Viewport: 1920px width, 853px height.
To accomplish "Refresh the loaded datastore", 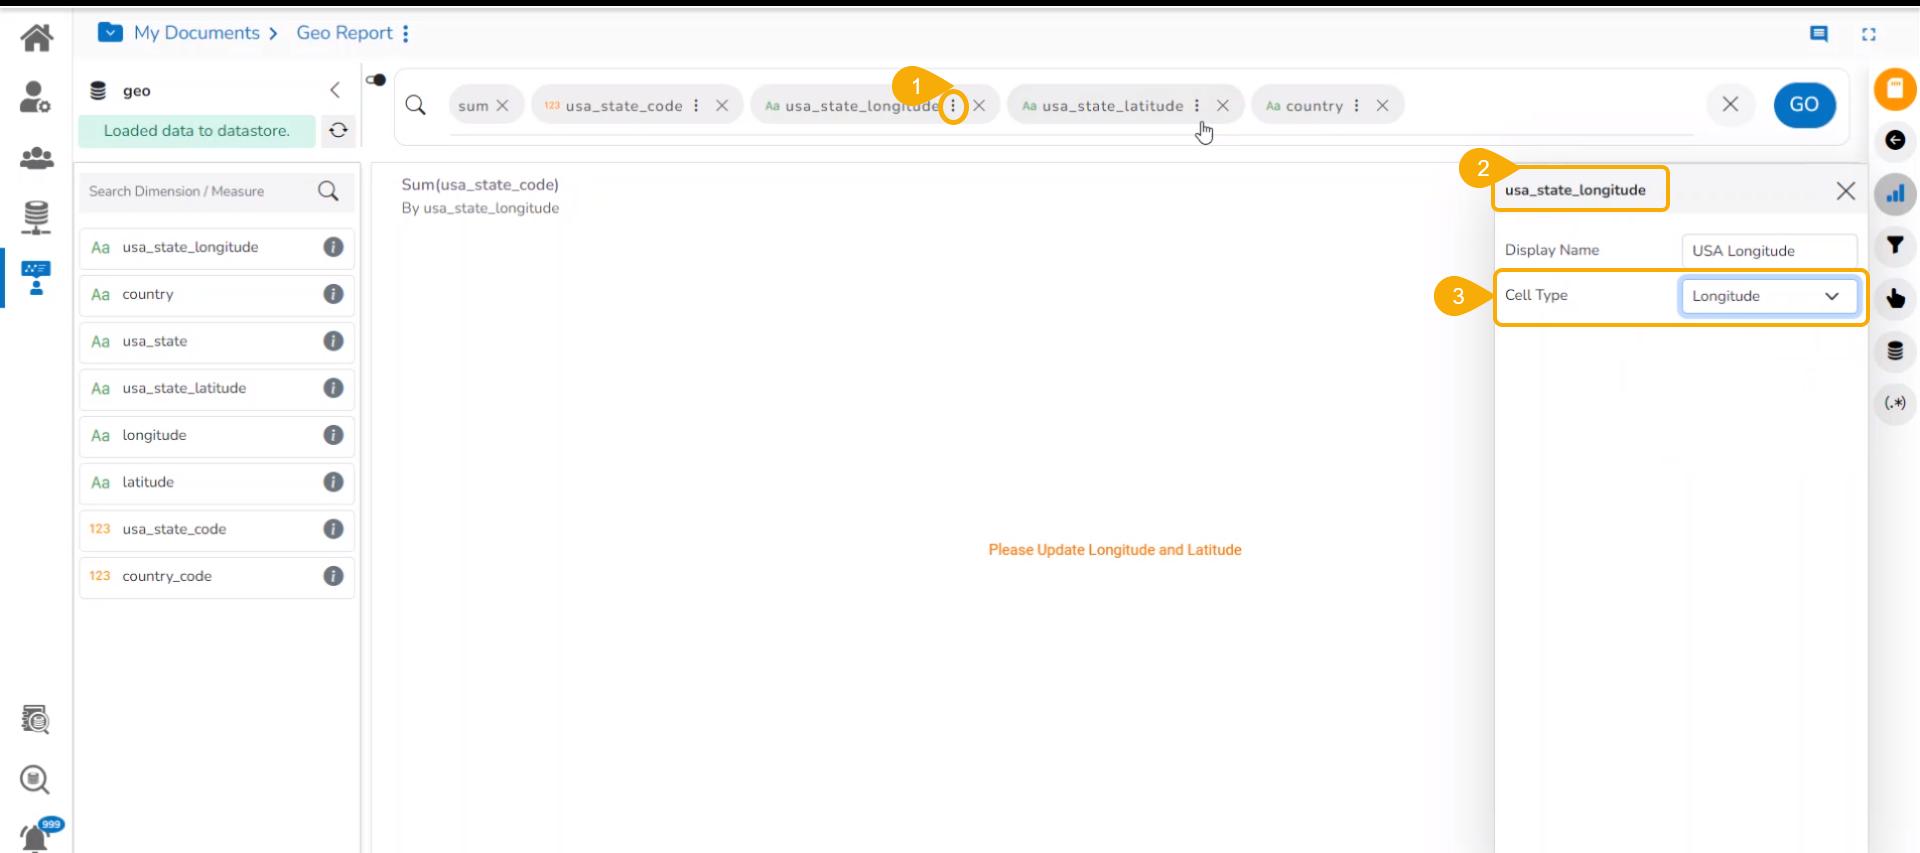I will [339, 130].
